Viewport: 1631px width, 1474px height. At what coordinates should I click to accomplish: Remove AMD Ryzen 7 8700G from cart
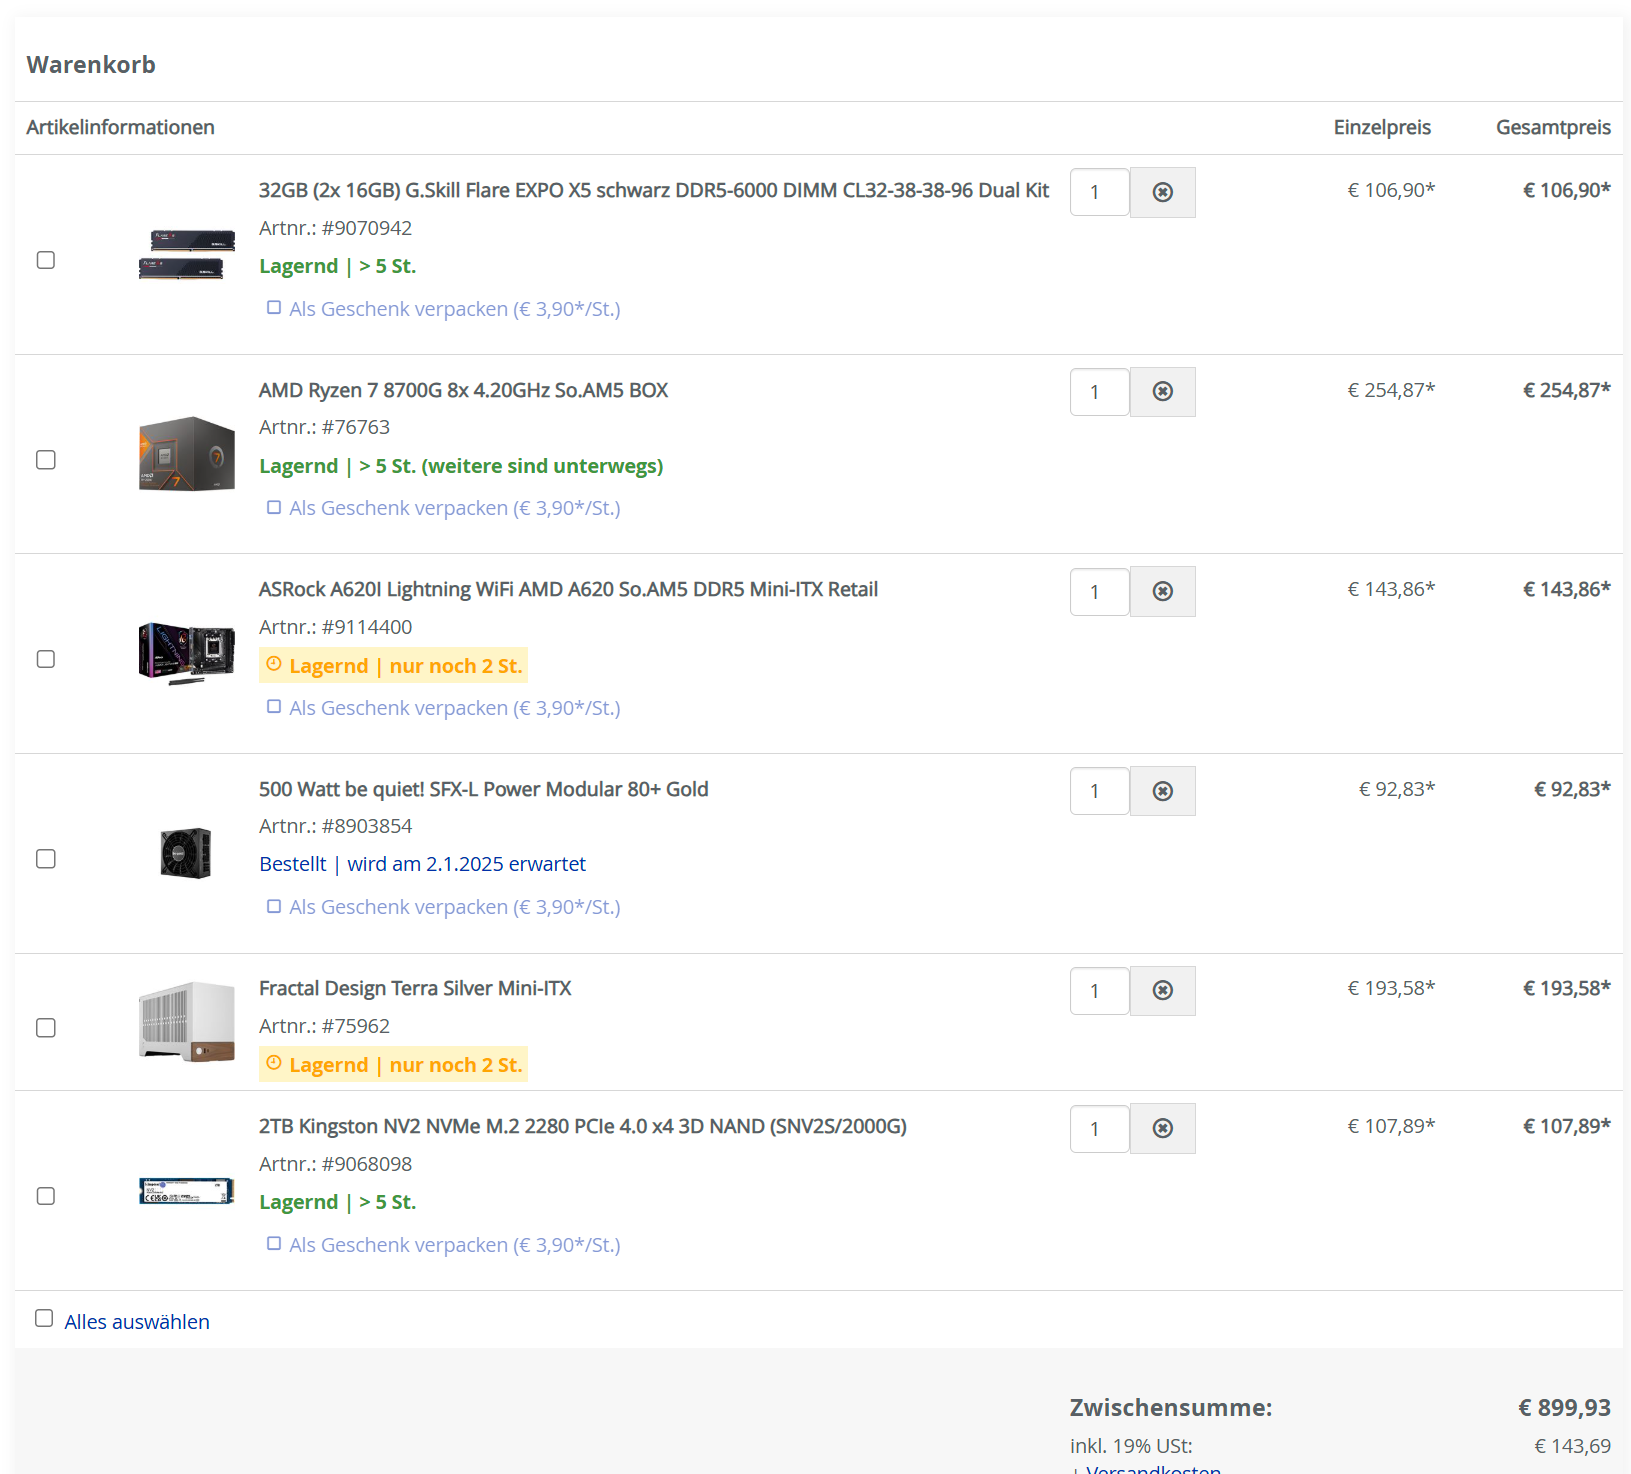click(x=1162, y=392)
